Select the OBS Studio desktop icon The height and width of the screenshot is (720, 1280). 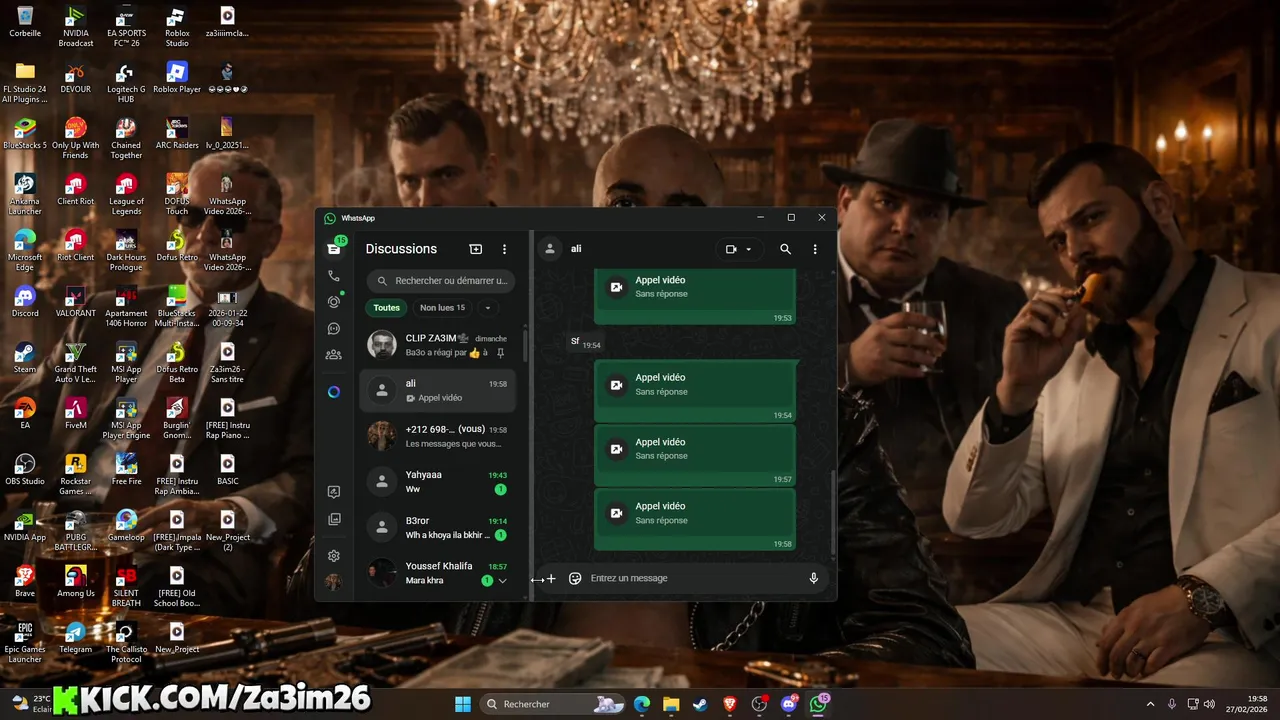tap(25, 470)
